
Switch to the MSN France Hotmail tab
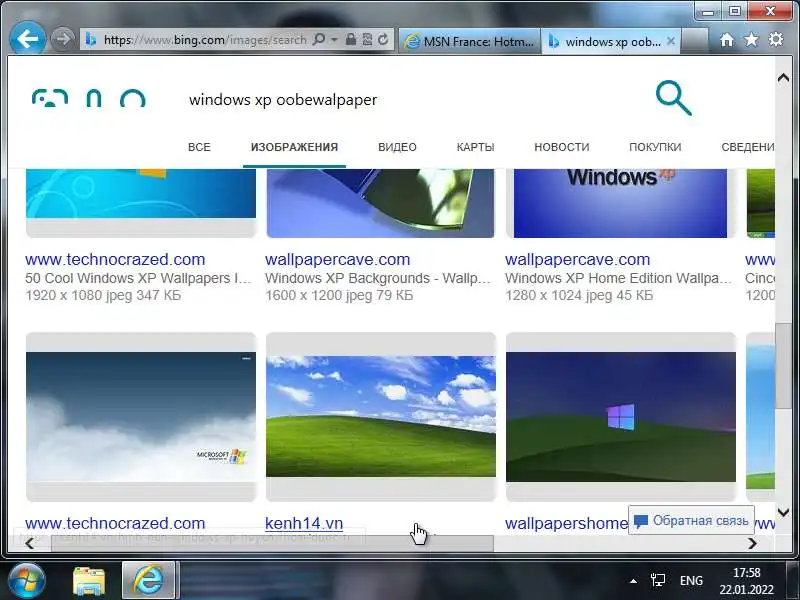[x=469, y=41]
